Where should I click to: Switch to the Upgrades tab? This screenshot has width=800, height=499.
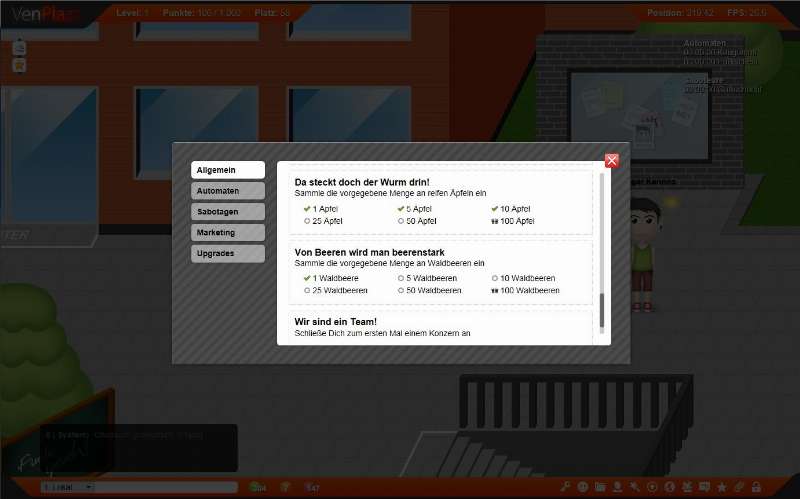tap(228, 254)
